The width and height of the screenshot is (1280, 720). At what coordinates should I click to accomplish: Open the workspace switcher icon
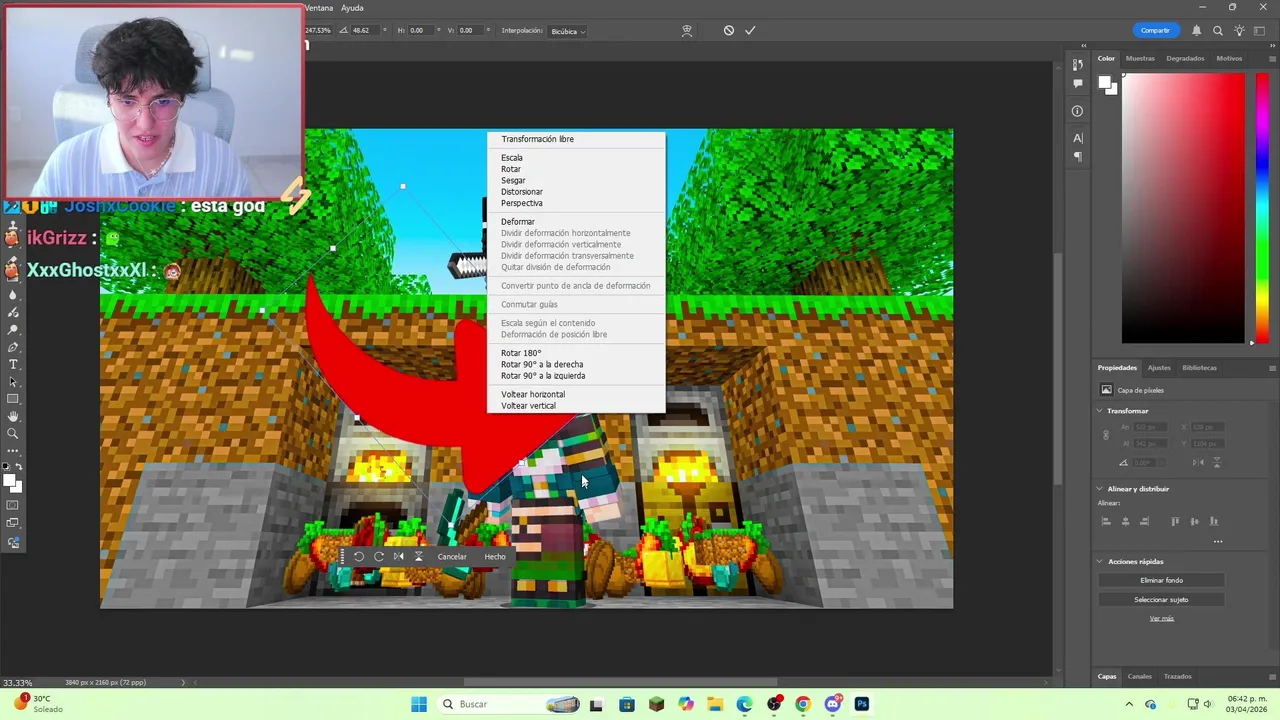(x=1261, y=30)
